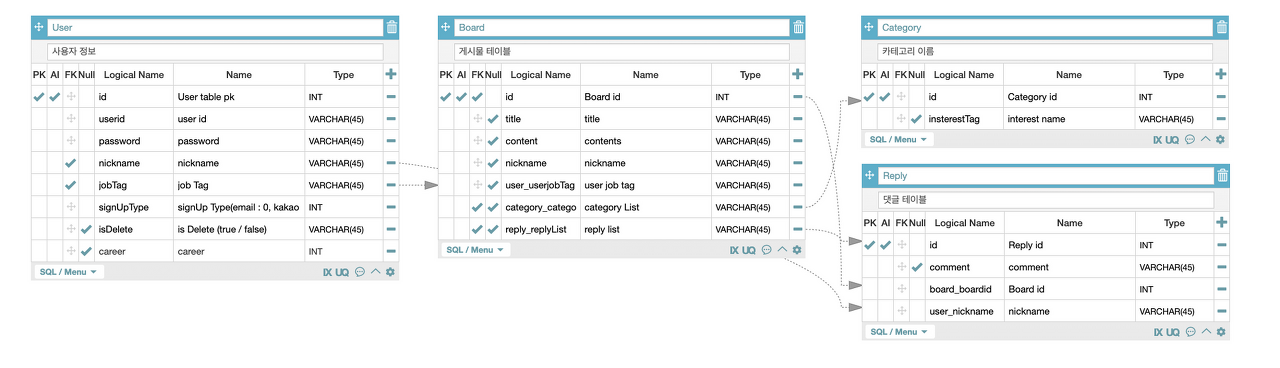Collapse User table with the chevron
Screen dimensions: 1280x368
click(375, 272)
